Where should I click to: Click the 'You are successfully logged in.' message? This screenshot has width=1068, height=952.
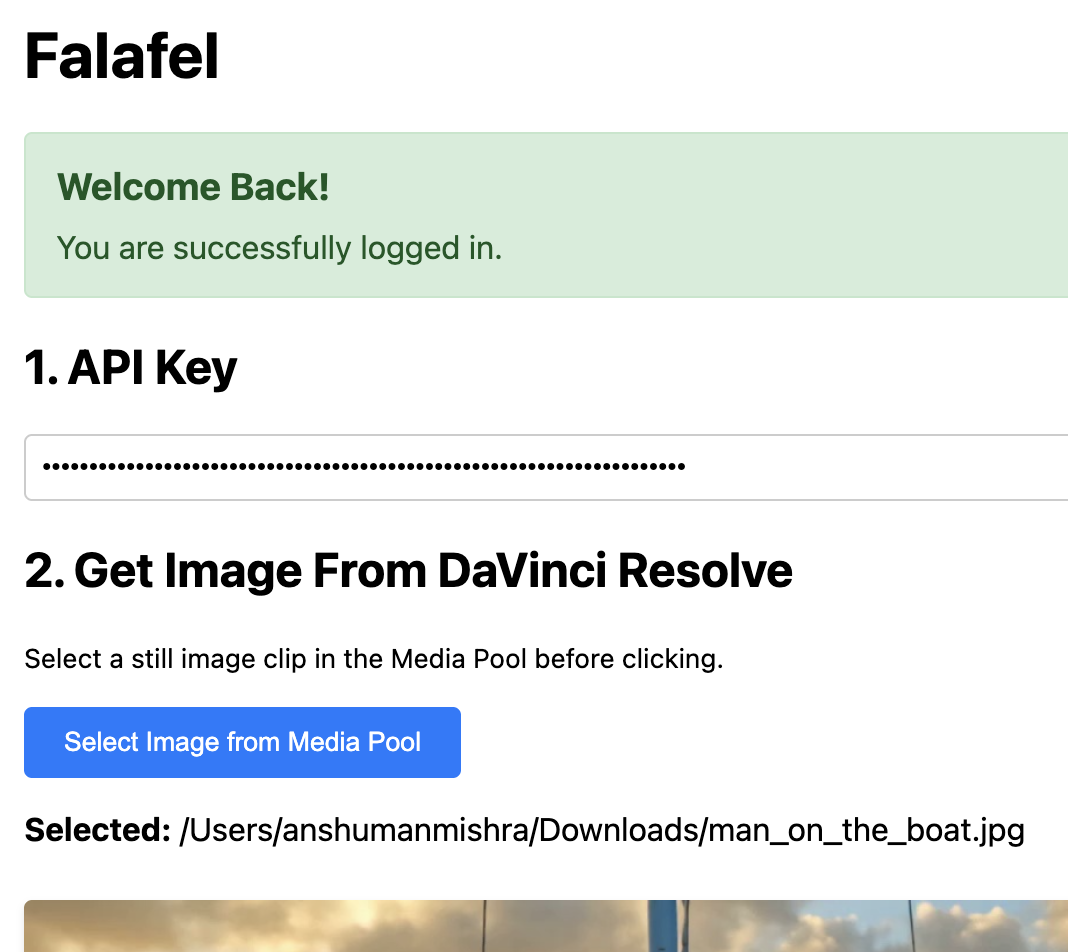[279, 248]
